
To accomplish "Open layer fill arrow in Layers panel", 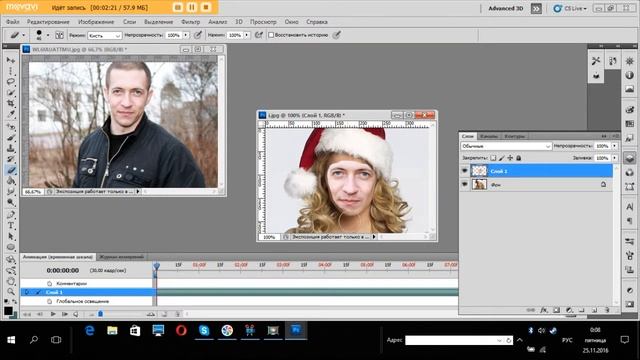I will coord(614,158).
